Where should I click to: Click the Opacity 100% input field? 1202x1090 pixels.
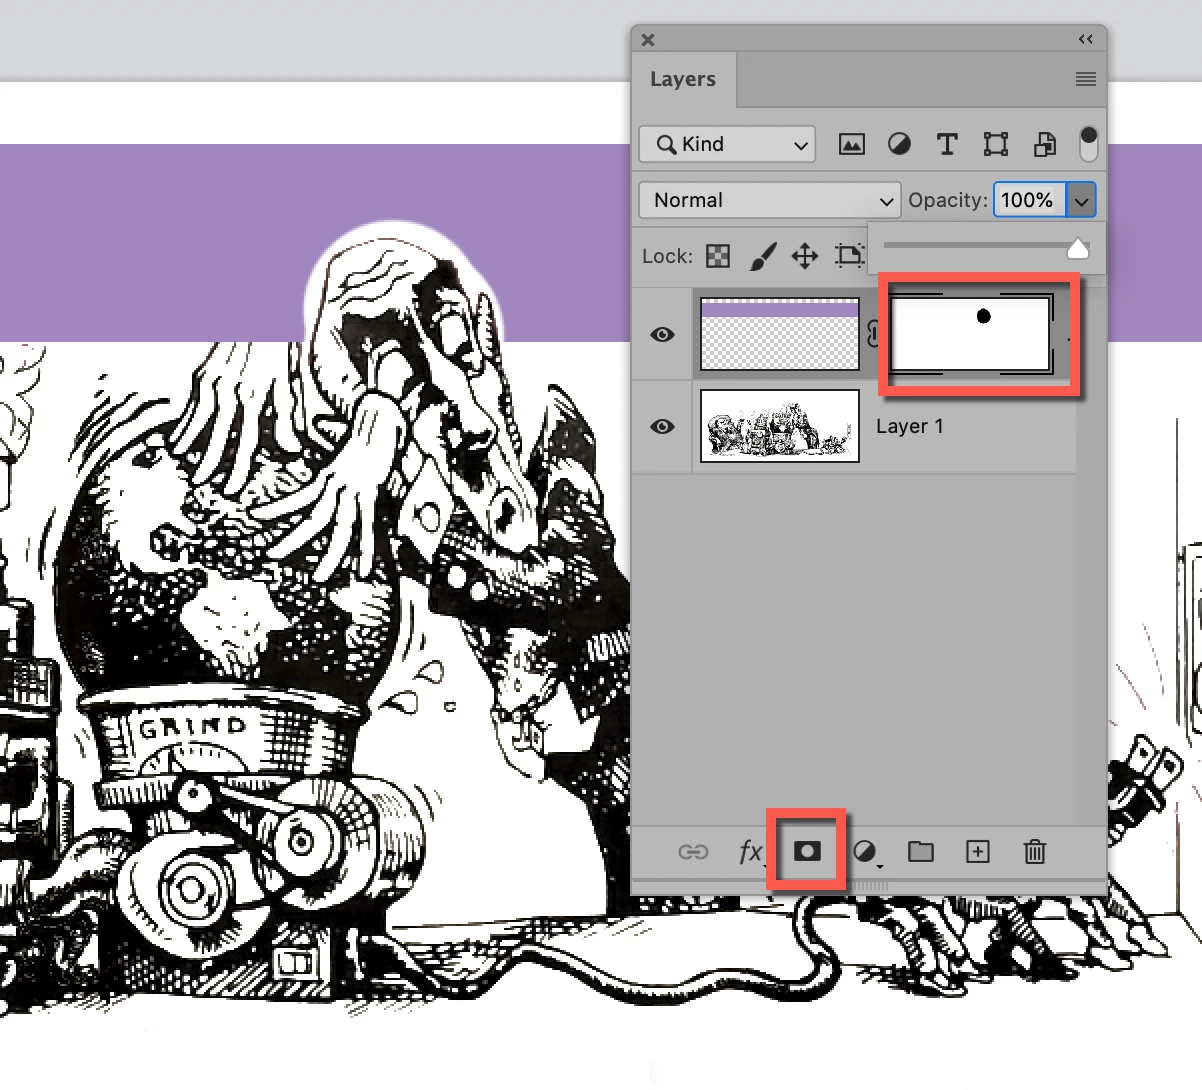(1030, 200)
